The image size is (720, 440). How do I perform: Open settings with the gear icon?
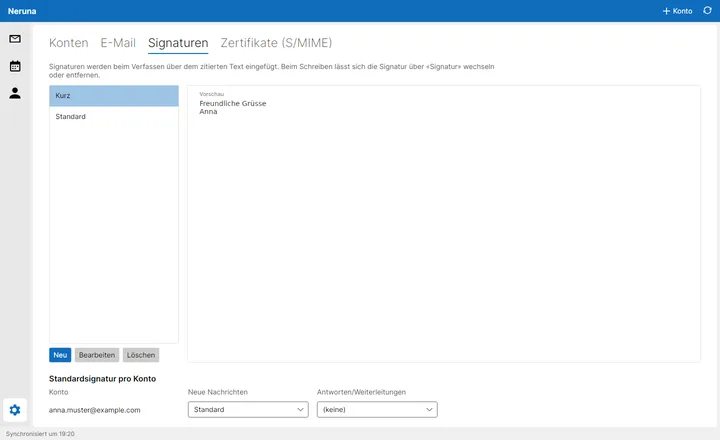coord(15,410)
